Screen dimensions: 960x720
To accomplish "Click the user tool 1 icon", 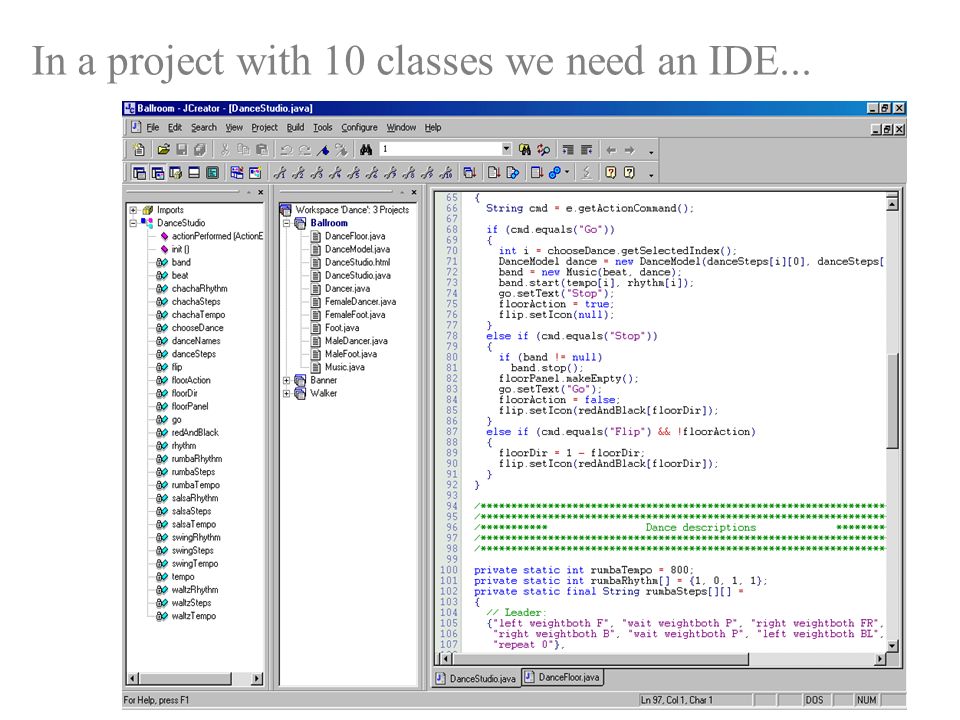I will [280, 173].
